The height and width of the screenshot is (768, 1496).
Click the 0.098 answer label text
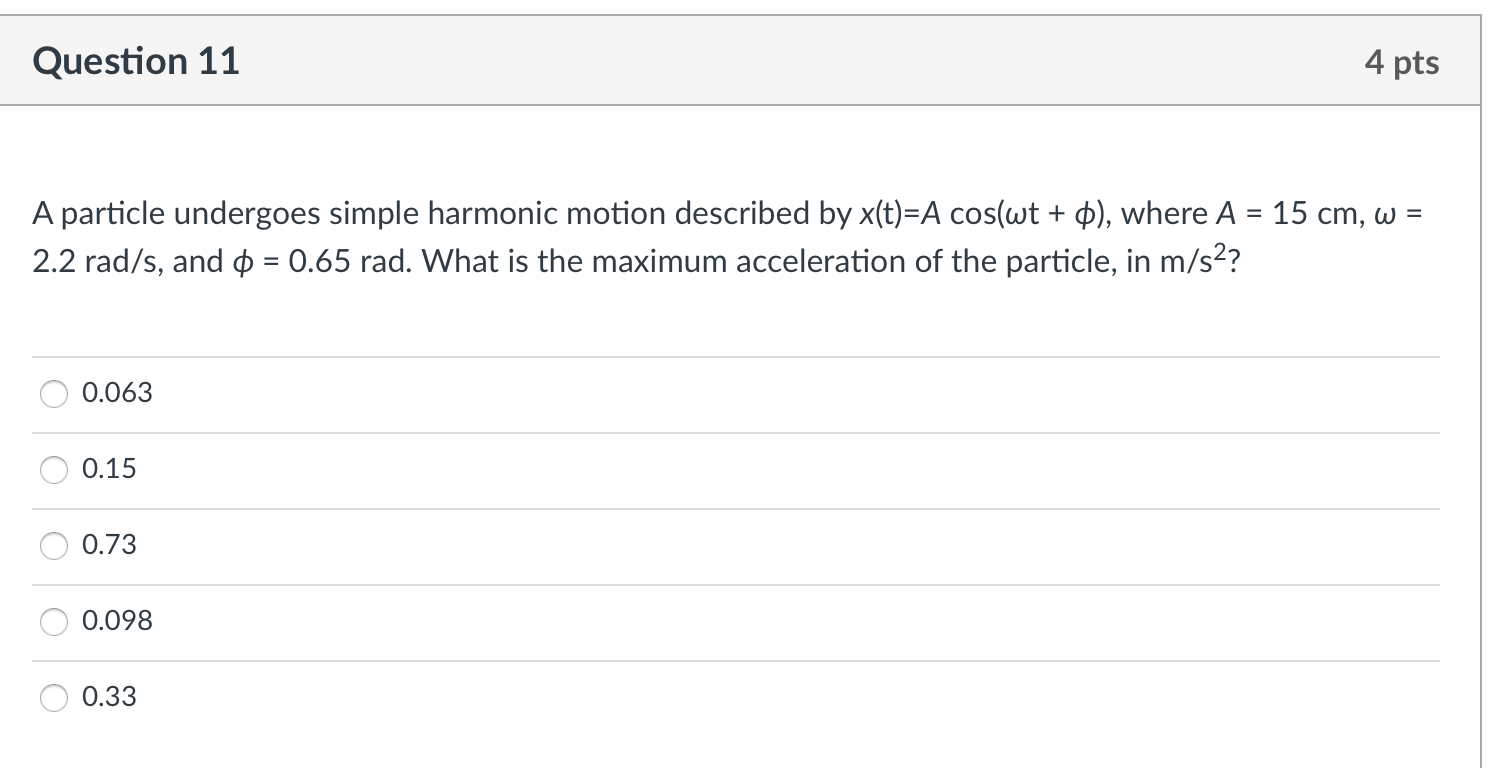click(x=118, y=621)
